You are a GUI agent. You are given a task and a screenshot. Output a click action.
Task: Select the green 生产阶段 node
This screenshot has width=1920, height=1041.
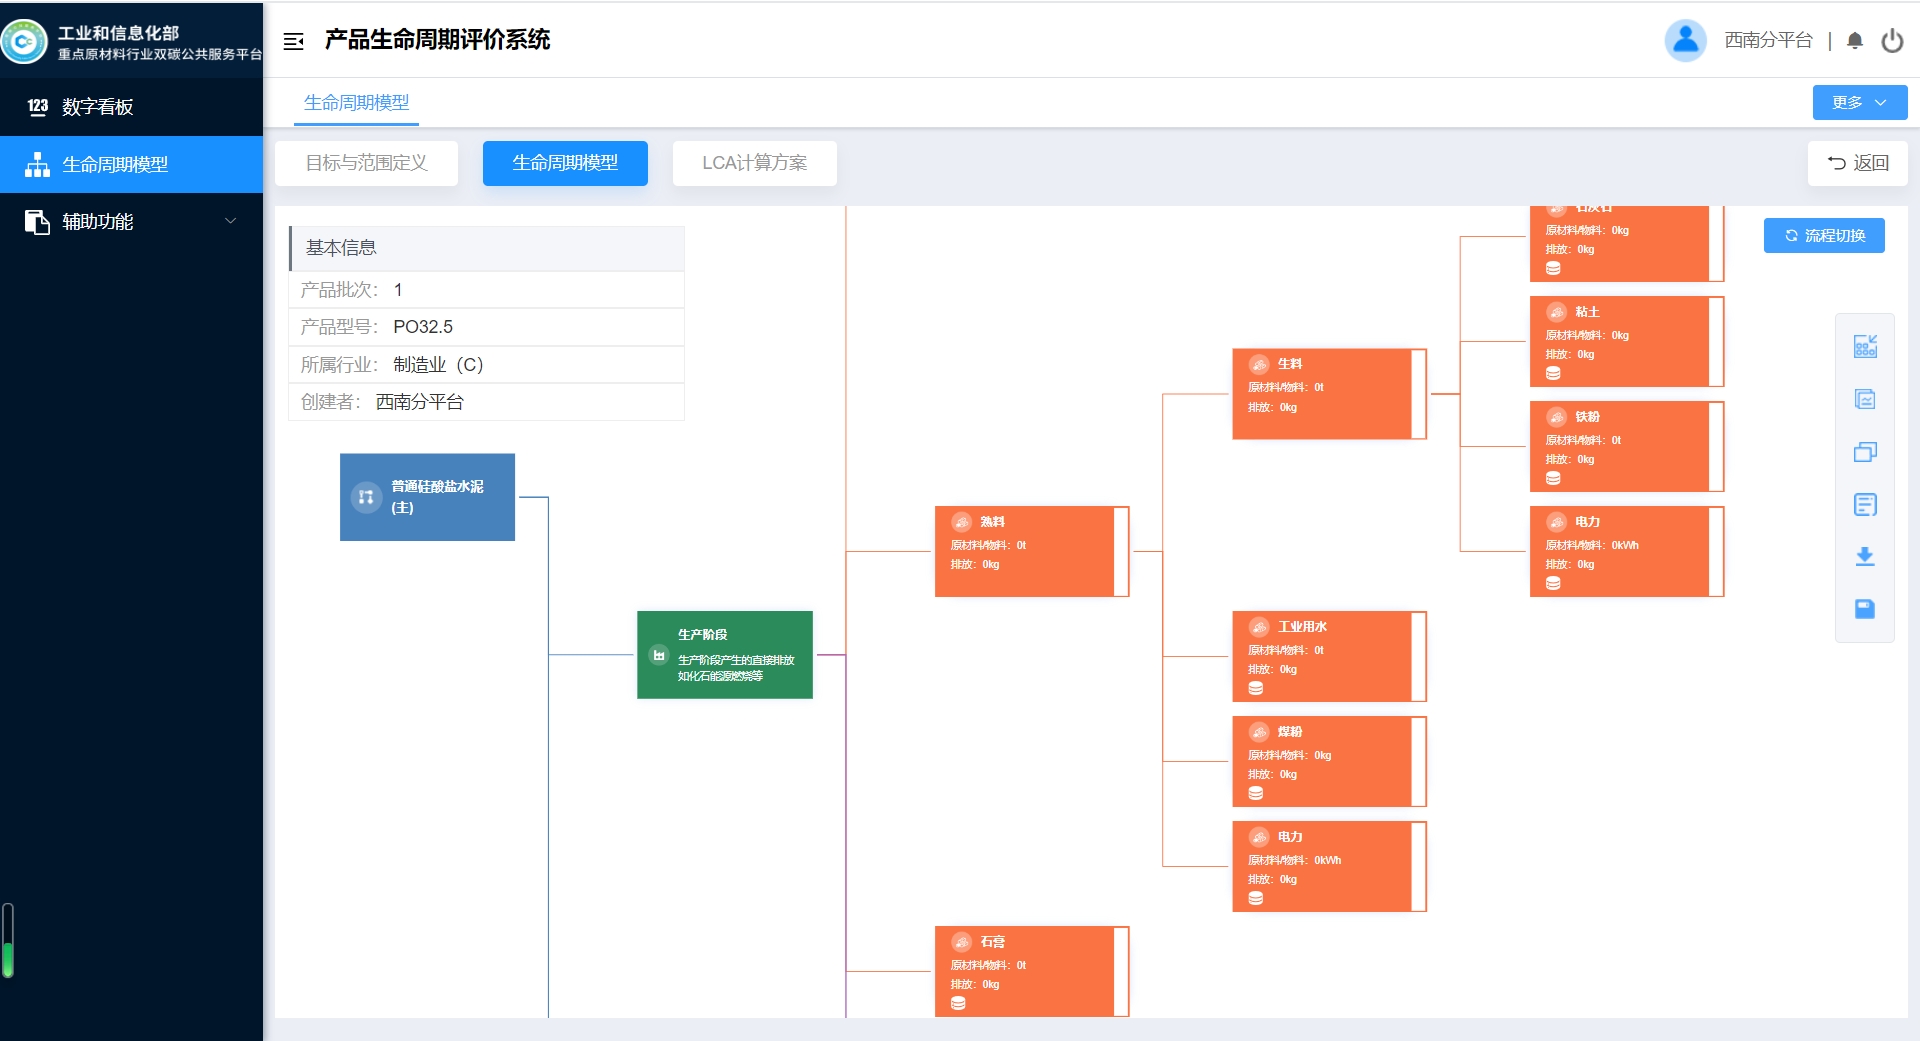pyautogui.click(x=724, y=655)
